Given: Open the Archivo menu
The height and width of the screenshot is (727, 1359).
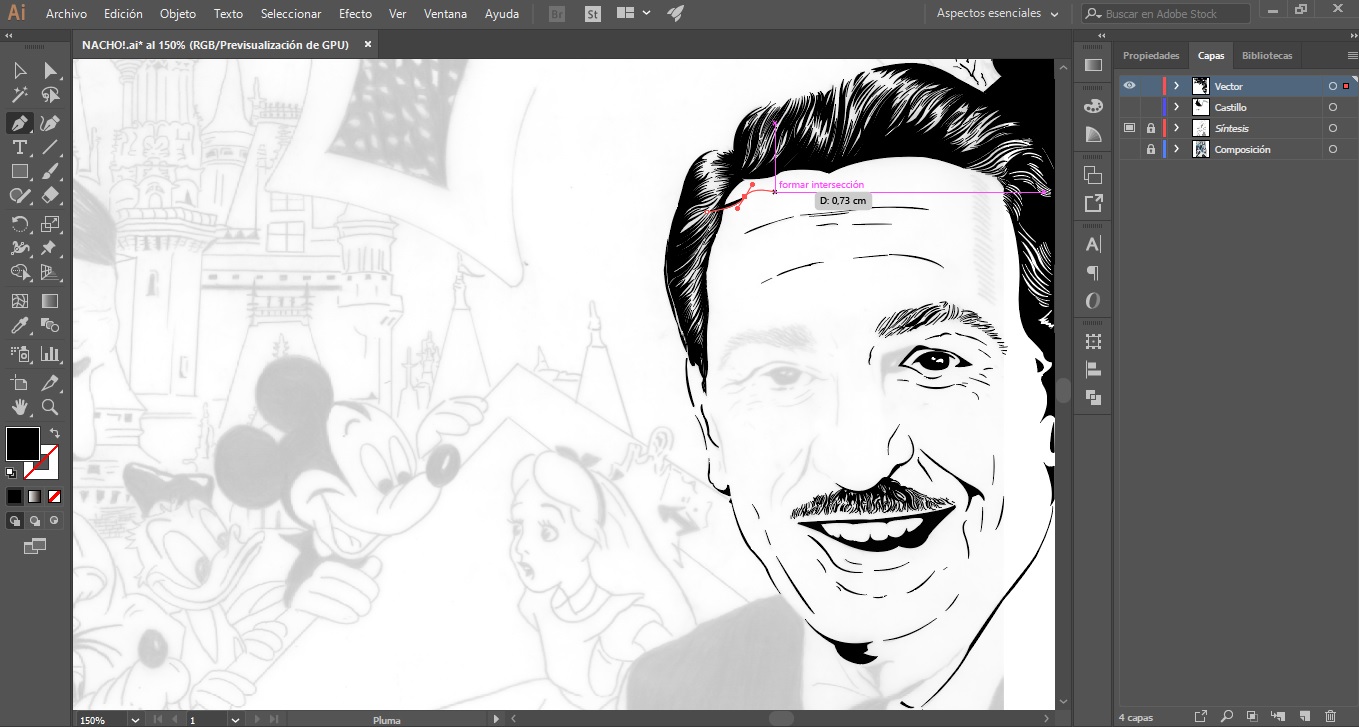Looking at the screenshot, I should coord(66,14).
